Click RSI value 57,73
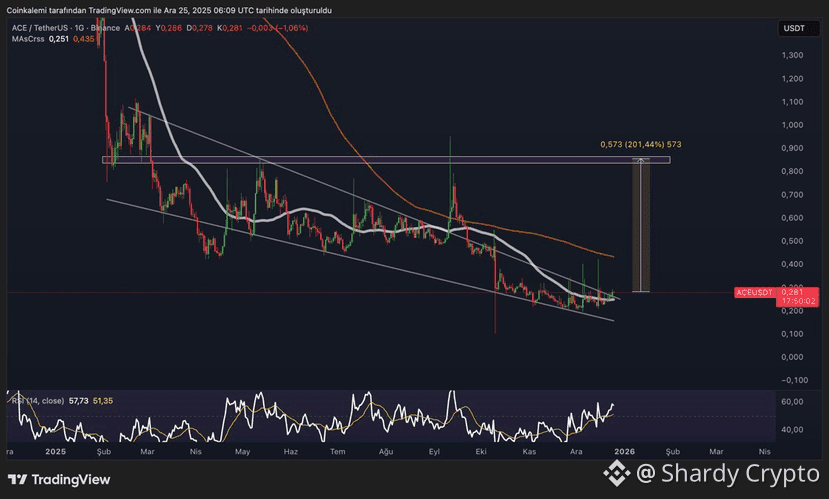Image resolution: width=829 pixels, height=499 pixels. (78, 401)
